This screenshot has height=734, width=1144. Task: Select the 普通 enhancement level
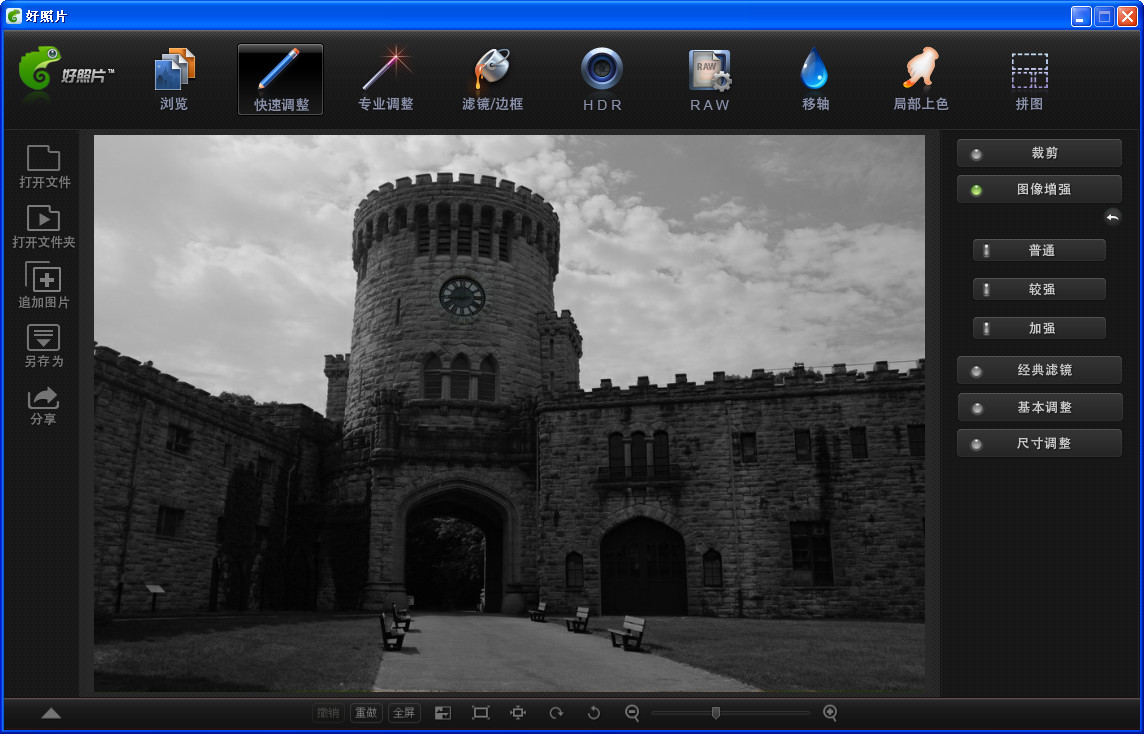pos(1040,251)
